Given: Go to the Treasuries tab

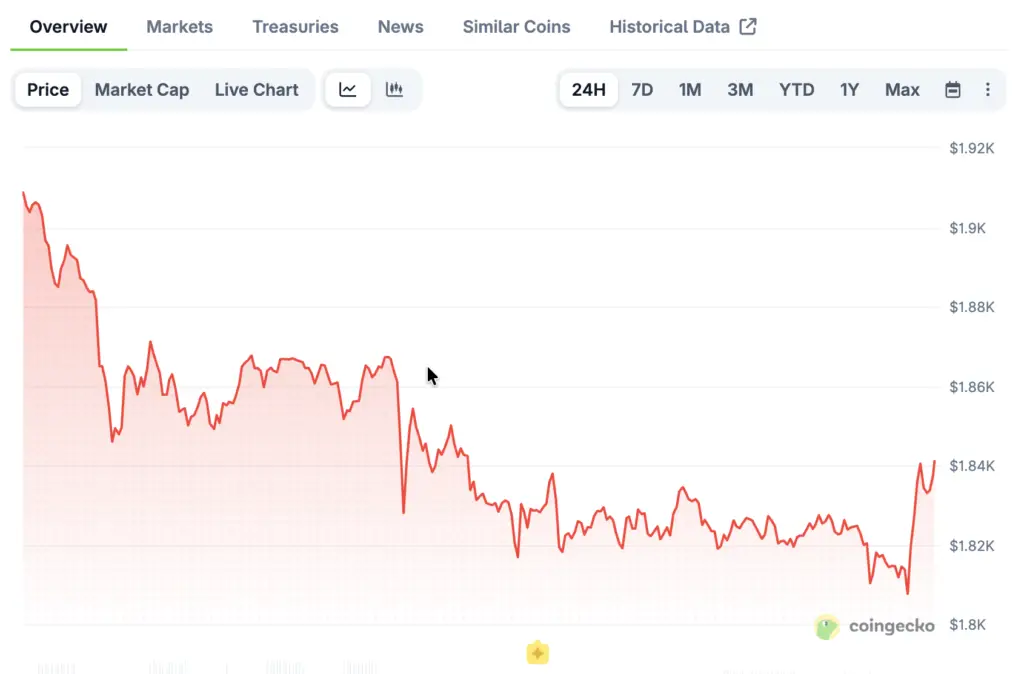Looking at the screenshot, I should (x=295, y=27).
